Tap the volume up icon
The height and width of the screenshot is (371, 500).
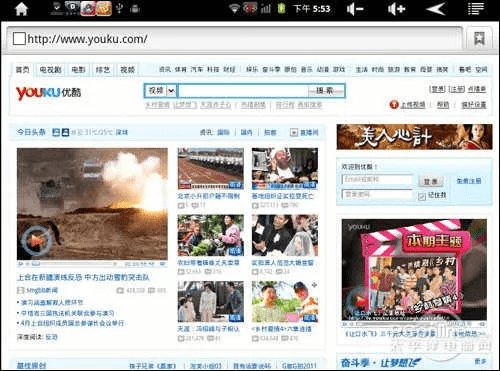coord(397,9)
